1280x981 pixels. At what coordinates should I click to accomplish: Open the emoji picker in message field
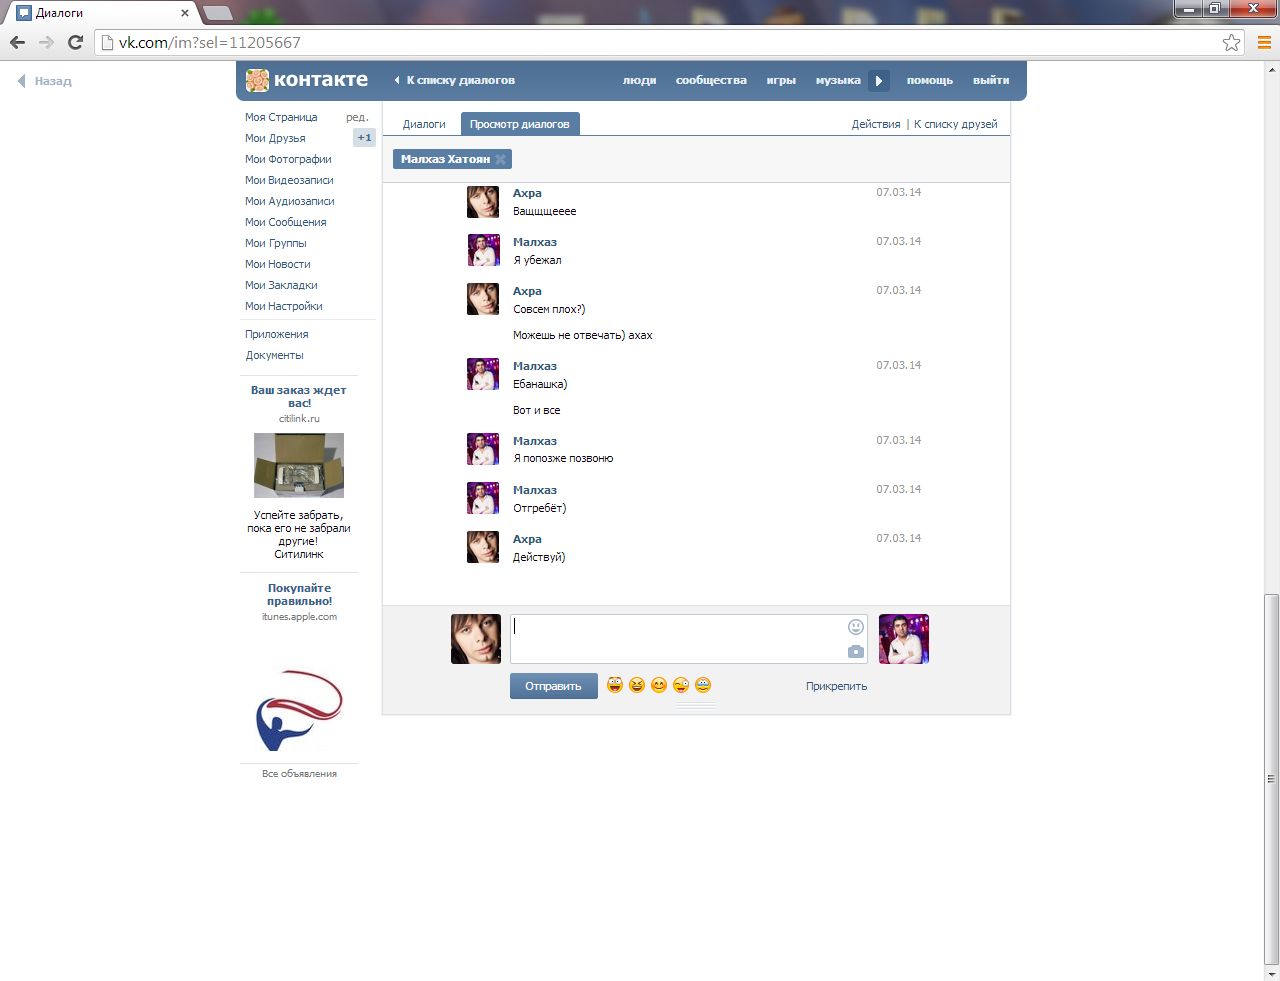click(856, 627)
